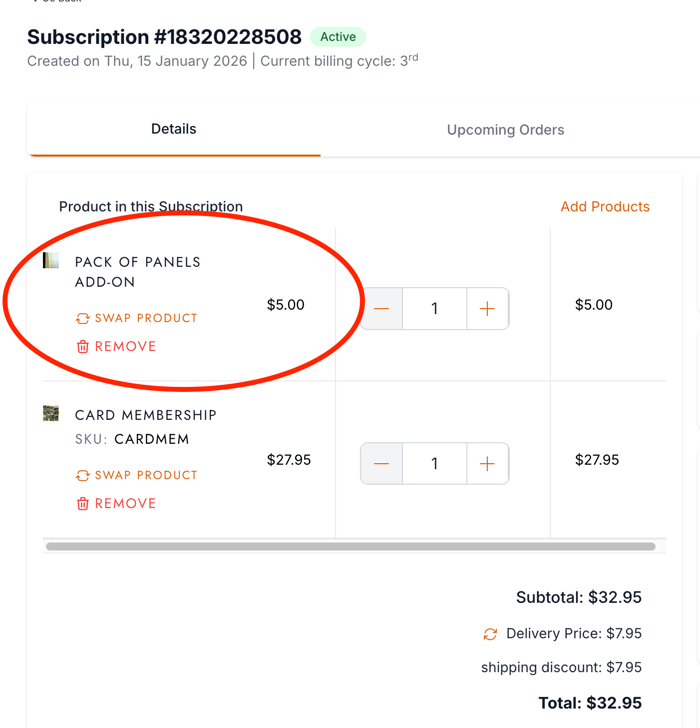Click Card Membership product thumbnail
This screenshot has height=728, width=700.
pyautogui.click(x=51, y=414)
